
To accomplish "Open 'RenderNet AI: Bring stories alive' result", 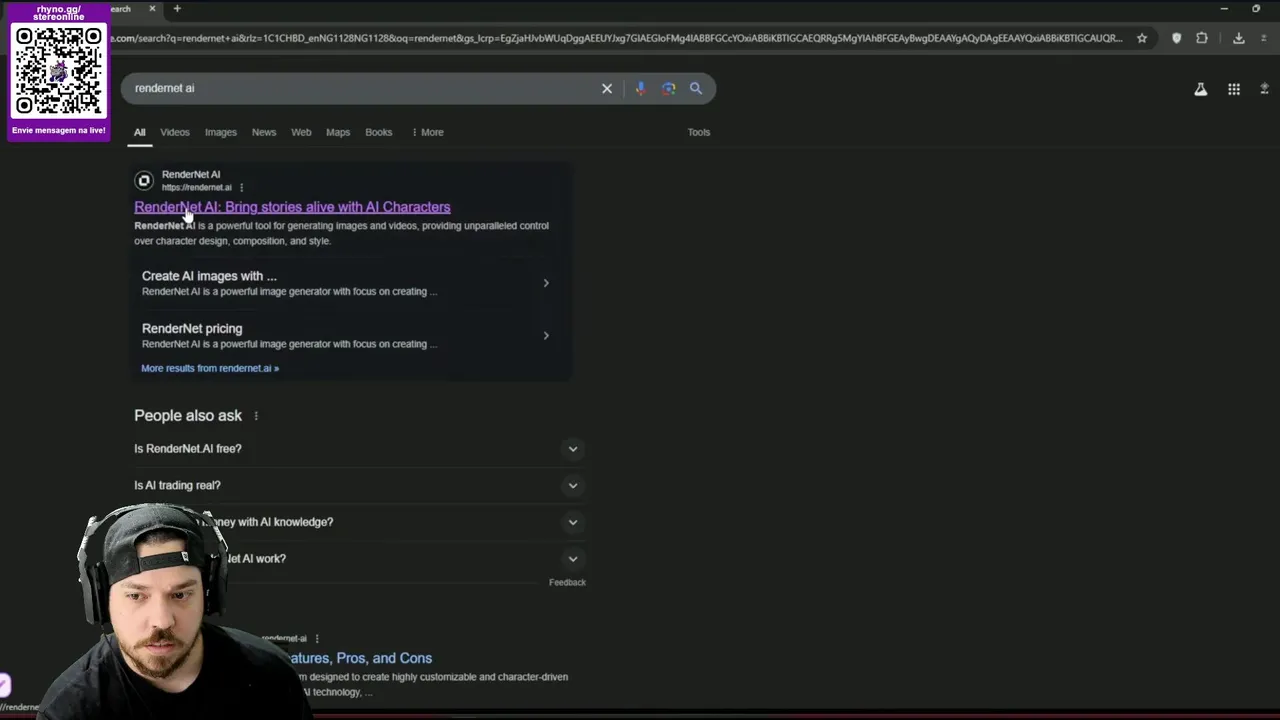I will point(292,207).
